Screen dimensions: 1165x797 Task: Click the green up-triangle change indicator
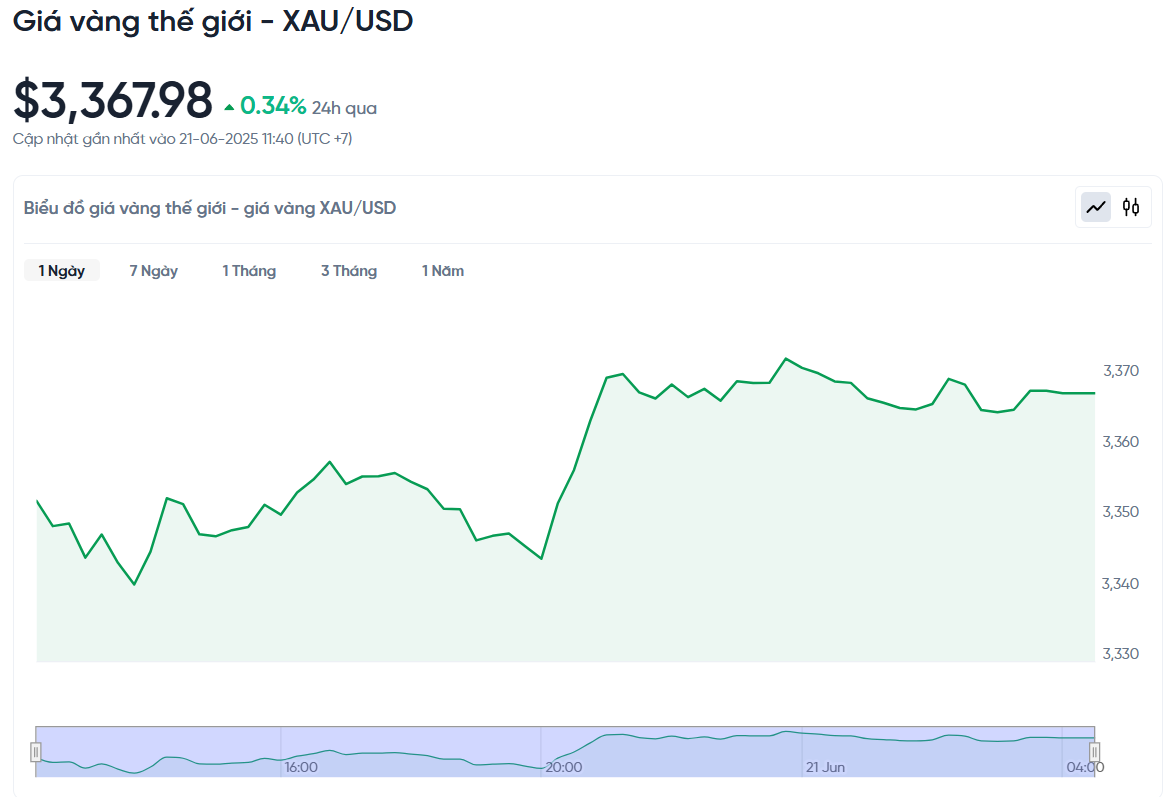[x=230, y=108]
